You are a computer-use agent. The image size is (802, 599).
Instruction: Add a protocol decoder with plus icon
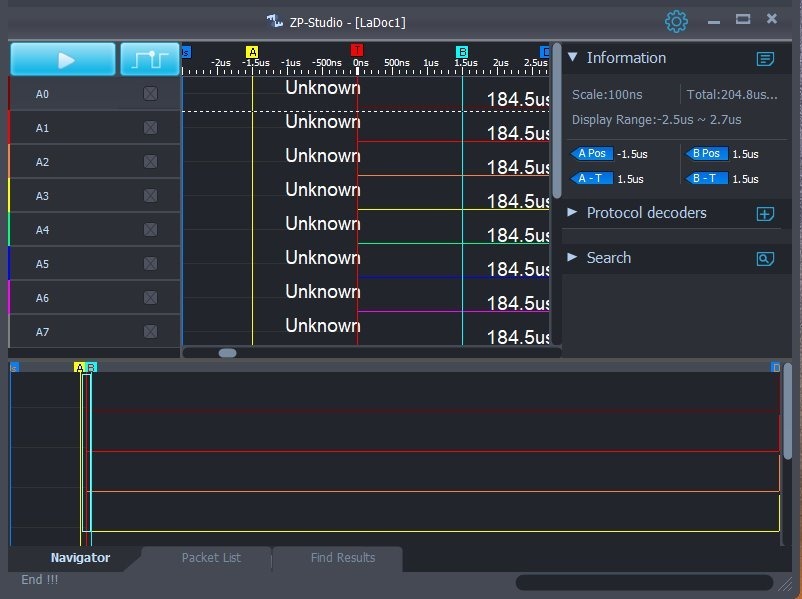pyautogui.click(x=765, y=214)
